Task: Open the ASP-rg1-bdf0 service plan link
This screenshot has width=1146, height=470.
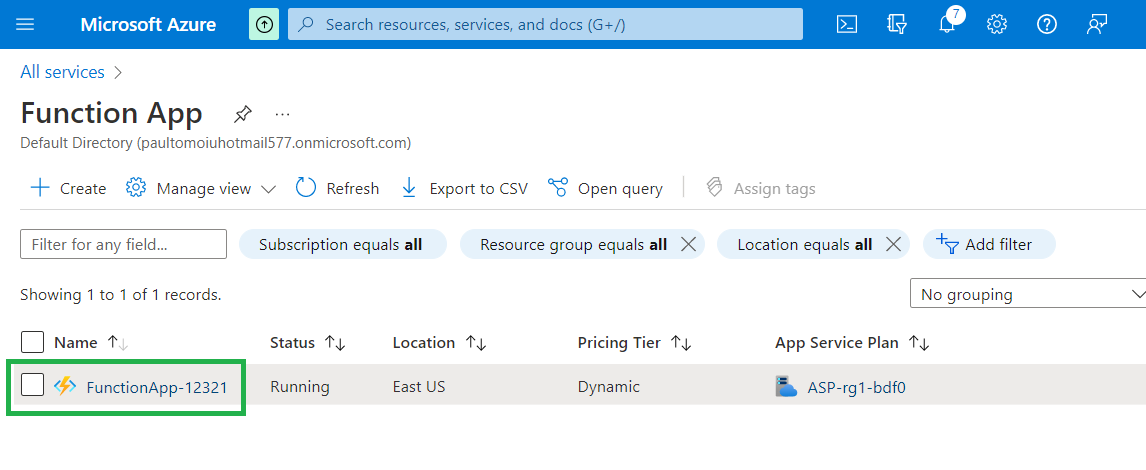Action: click(x=857, y=387)
